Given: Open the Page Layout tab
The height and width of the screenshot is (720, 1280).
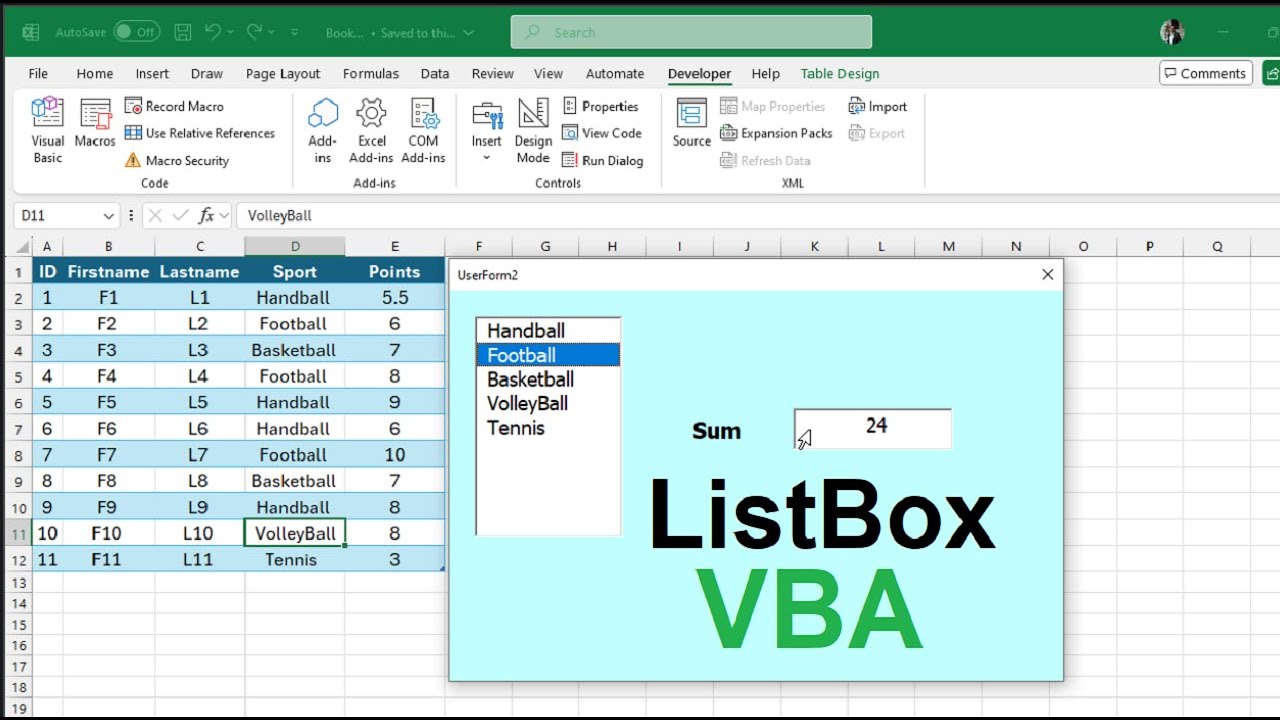Looking at the screenshot, I should (283, 73).
